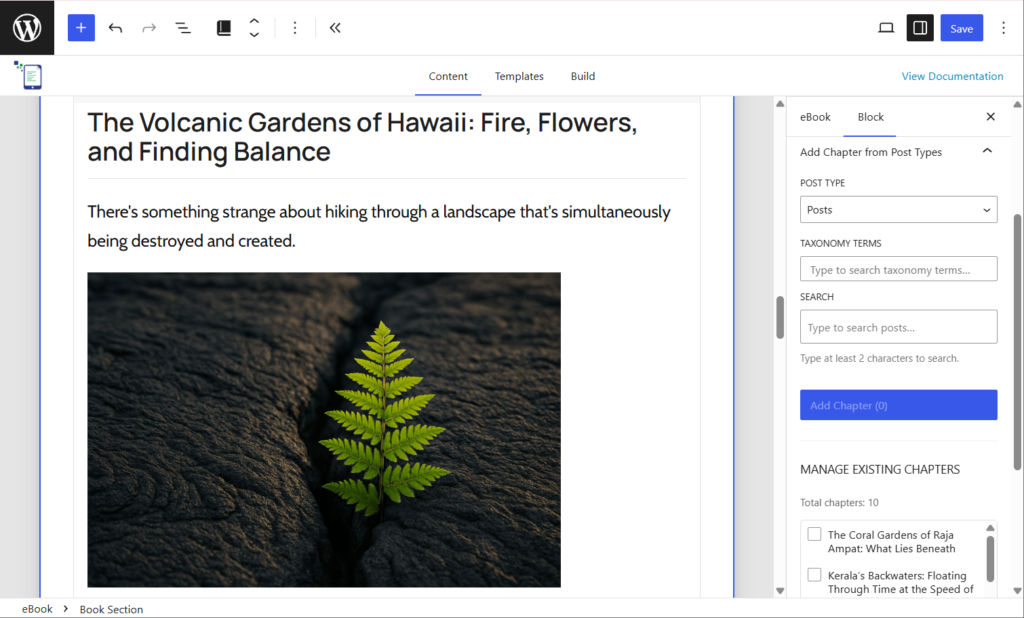Image resolution: width=1024 pixels, height=618 pixels.
Task: Collapse the Add Chapter from Post Types panel
Action: point(987,152)
